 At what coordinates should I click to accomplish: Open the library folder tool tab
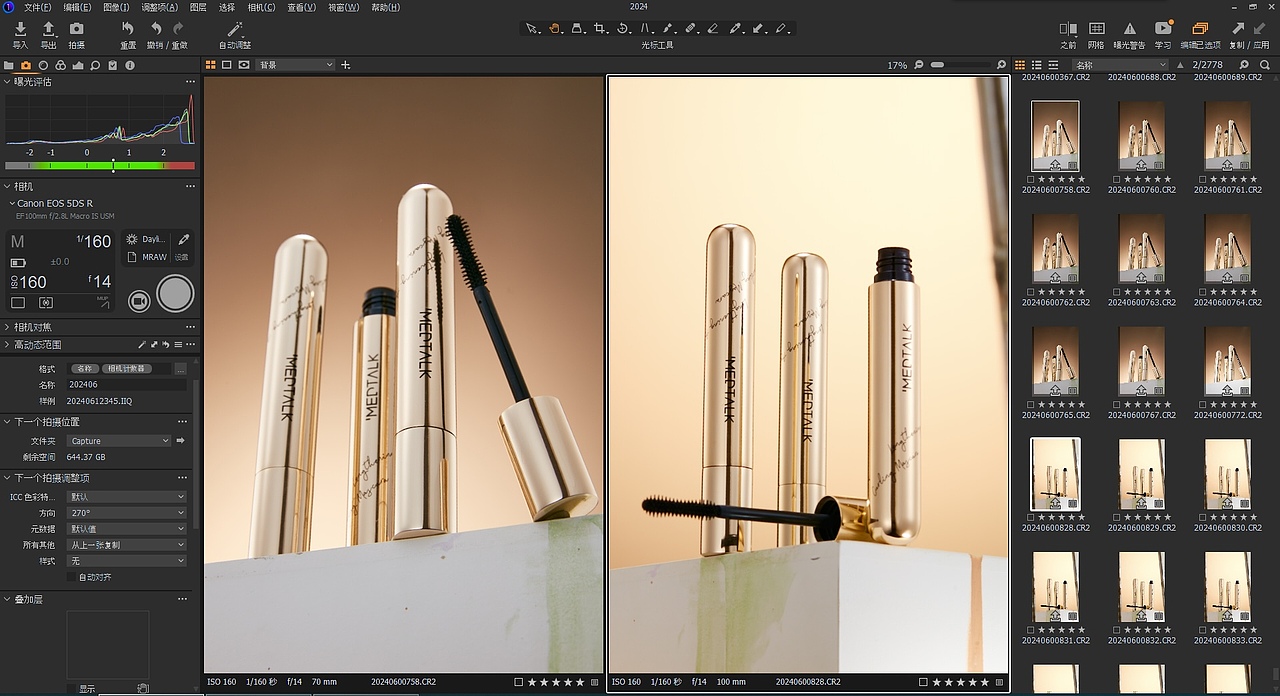coord(9,65)
